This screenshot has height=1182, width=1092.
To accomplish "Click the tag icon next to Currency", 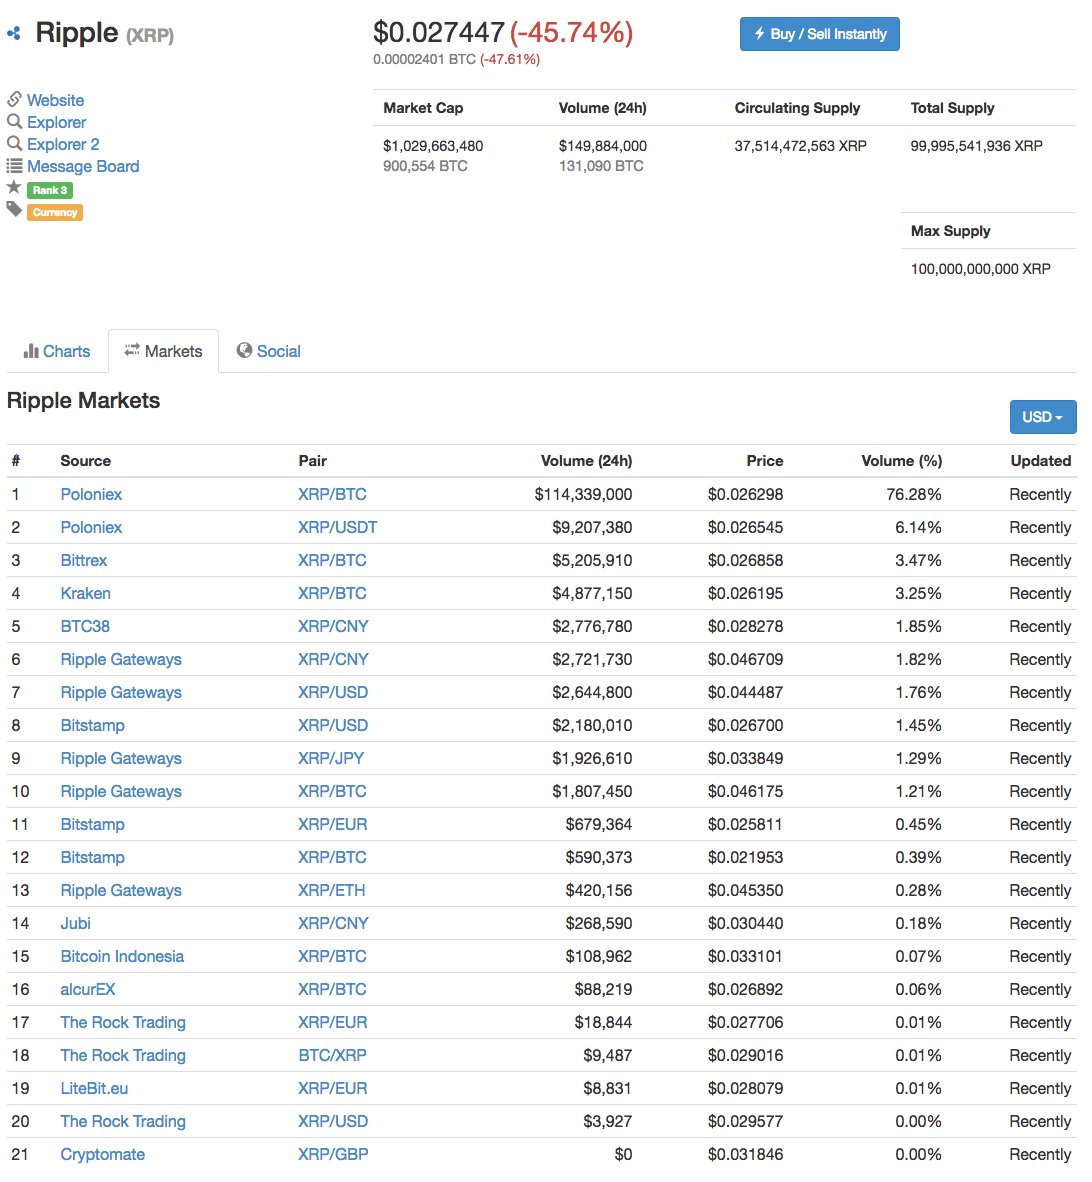I will click(x=14, y=209).
